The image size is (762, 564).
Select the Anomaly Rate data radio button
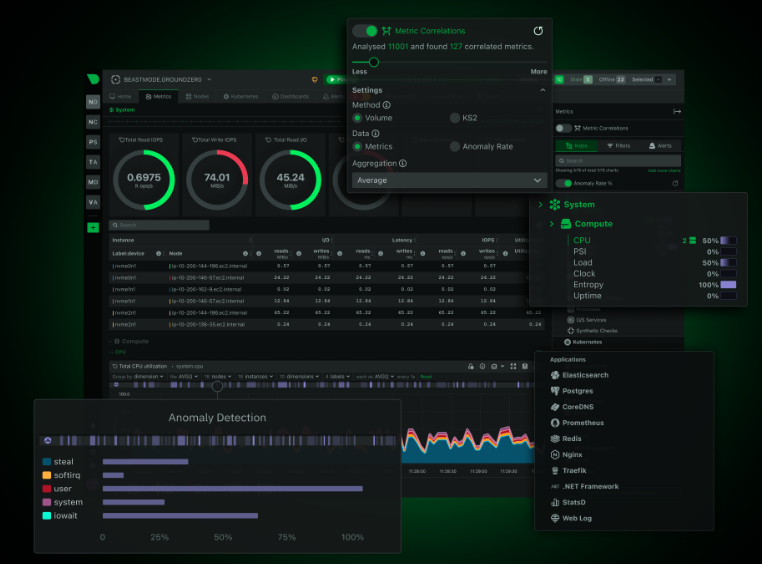pos(455,147)
